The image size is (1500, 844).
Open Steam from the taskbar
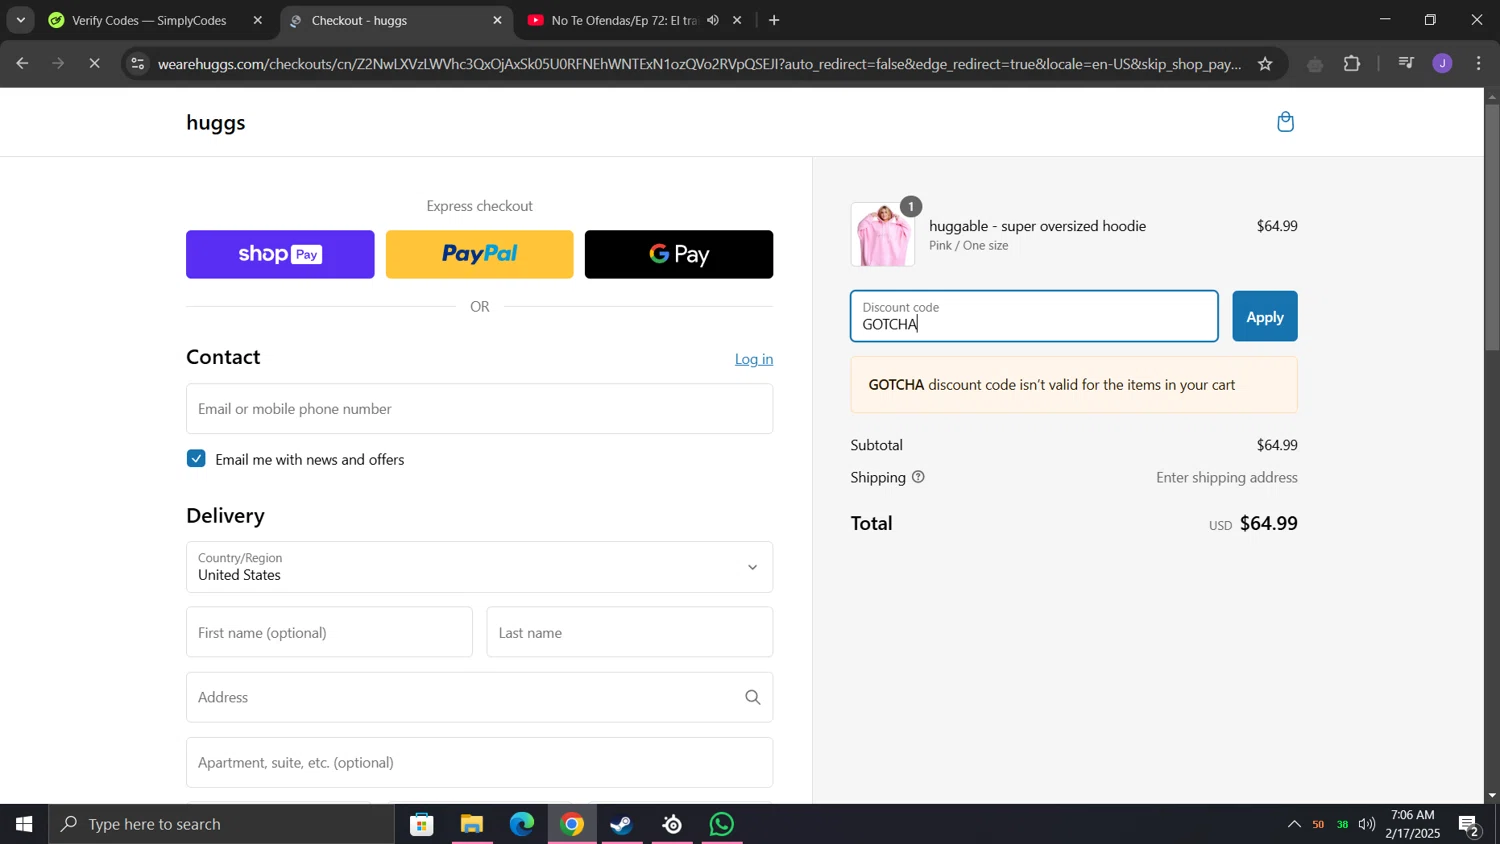[622, 824]
